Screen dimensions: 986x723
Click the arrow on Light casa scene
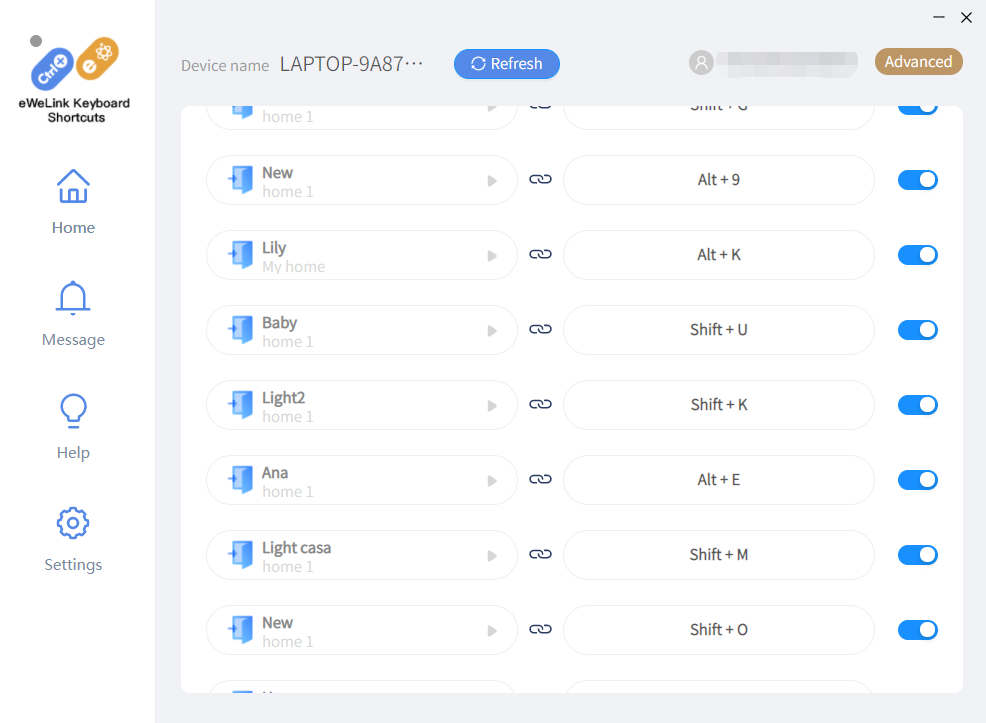coord(492,556)
